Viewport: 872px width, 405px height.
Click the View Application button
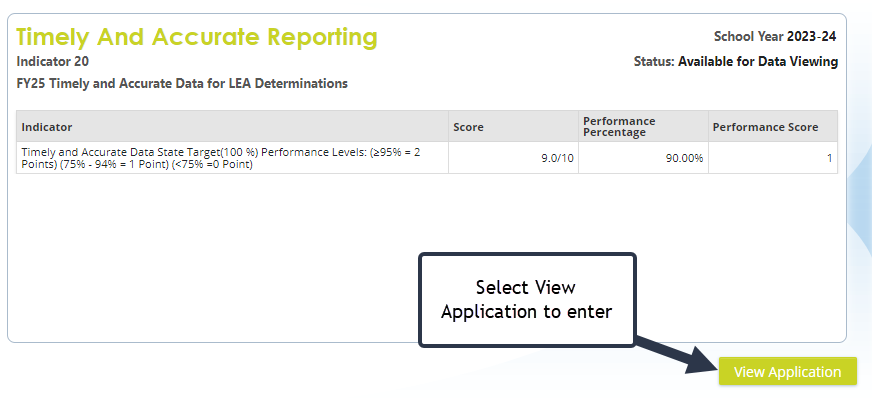coord(787,371)
